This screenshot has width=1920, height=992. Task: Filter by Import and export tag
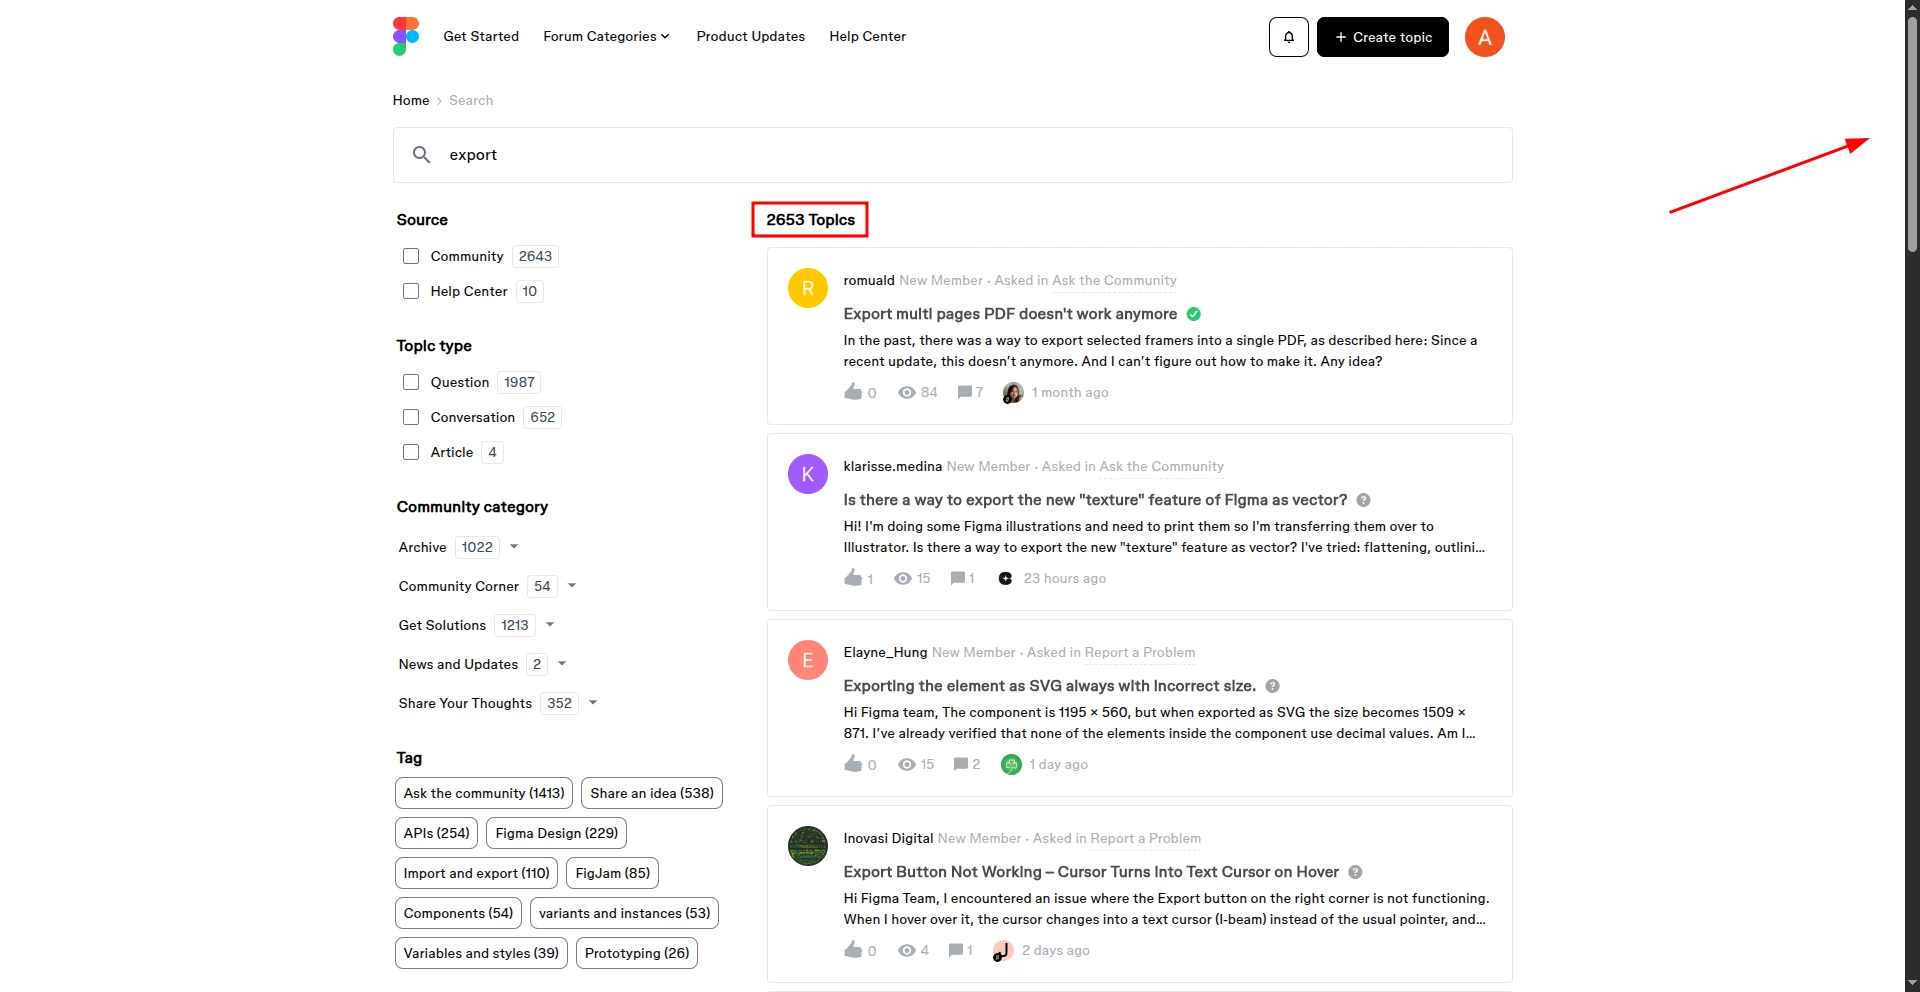pos(476,873)
